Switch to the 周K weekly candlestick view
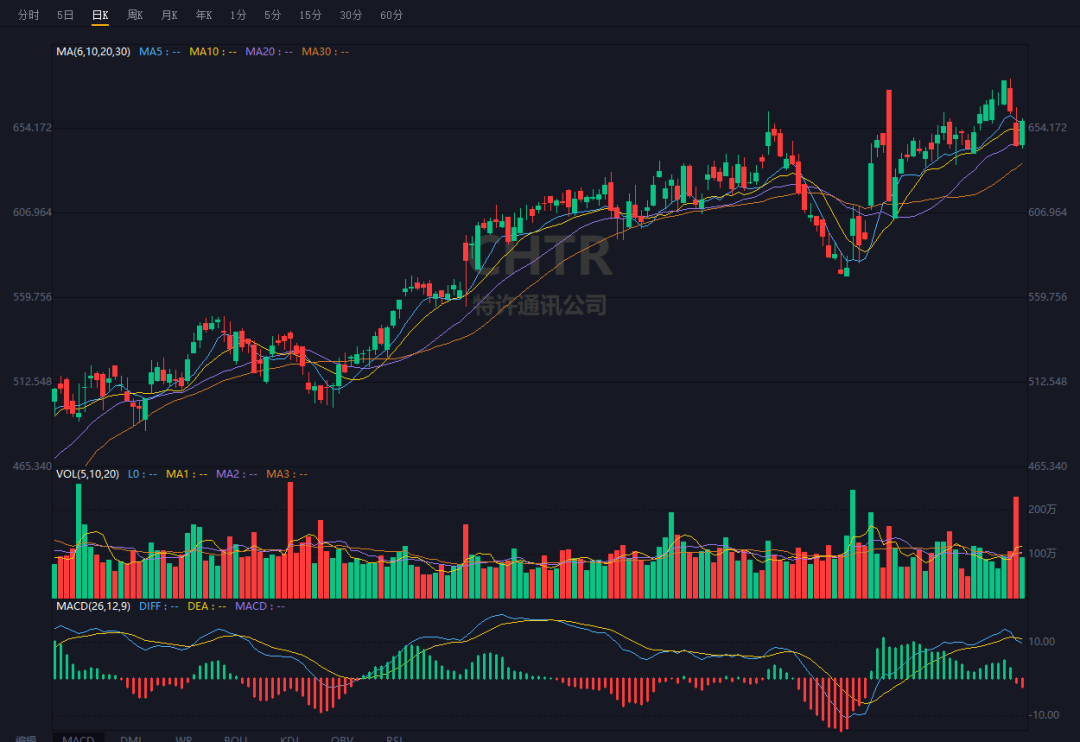Screen dimensions: 1080x742 pos(135,15)
